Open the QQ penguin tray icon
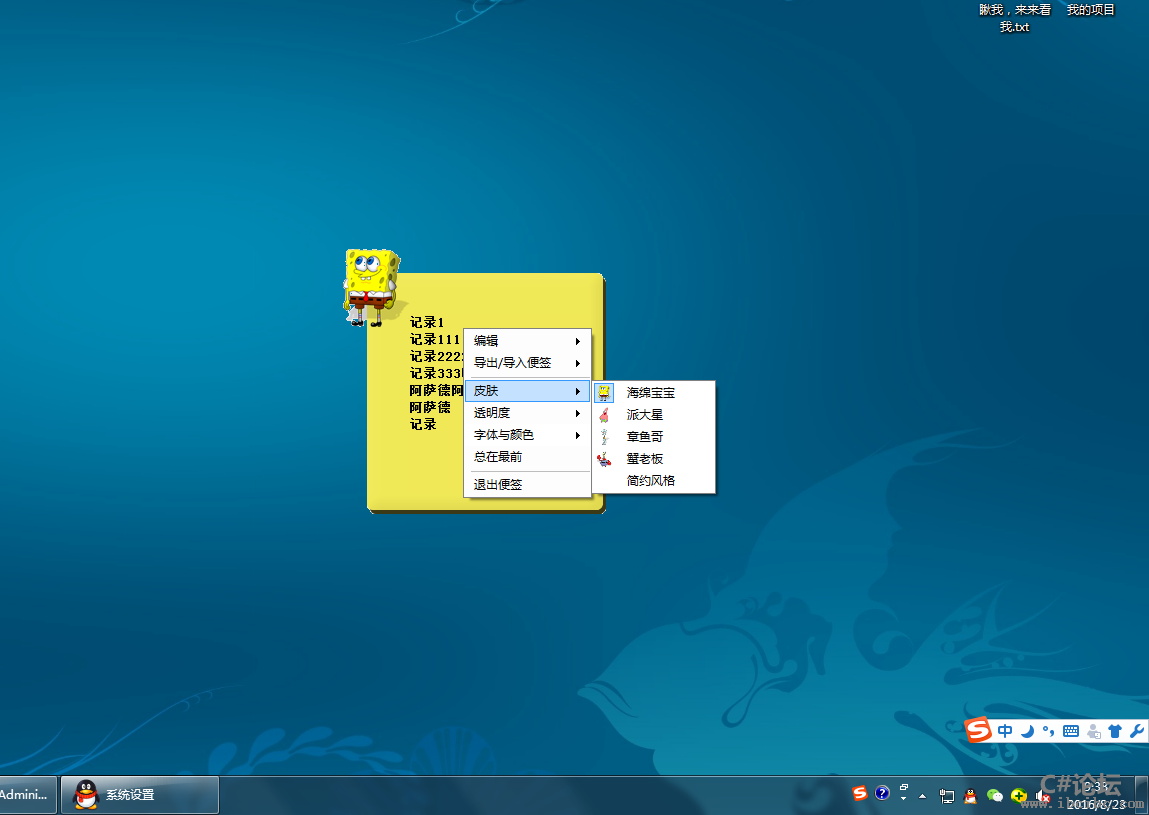 tap(970, 796)
